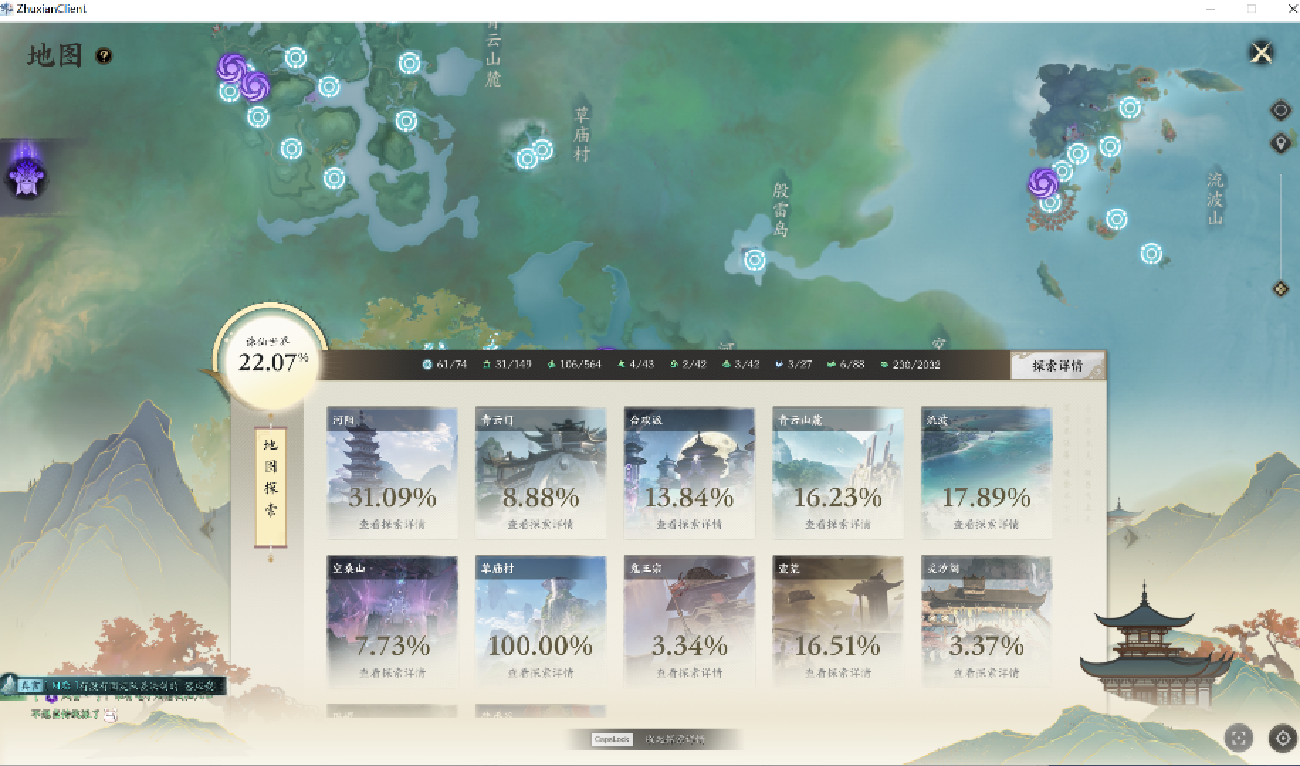Click the 草庙村 label on the map
This screenshot has width=1300, height=766.
[582, 133]
